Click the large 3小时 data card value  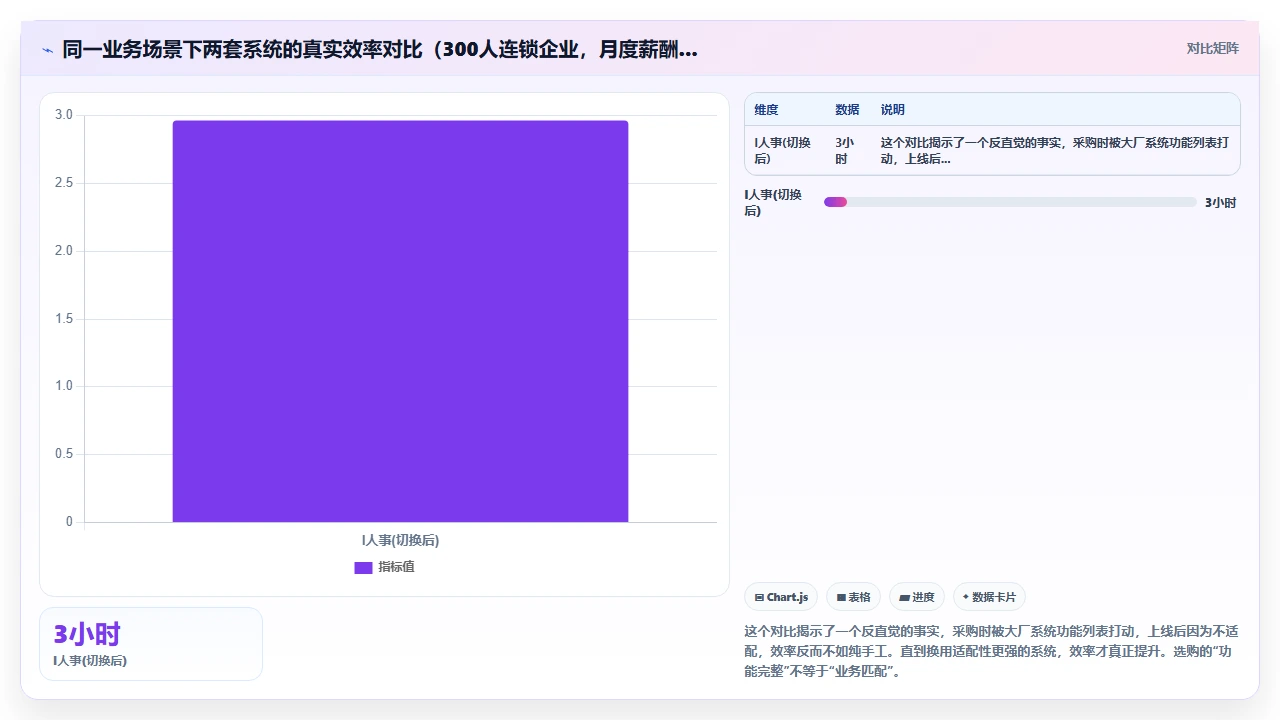(87, 634)
